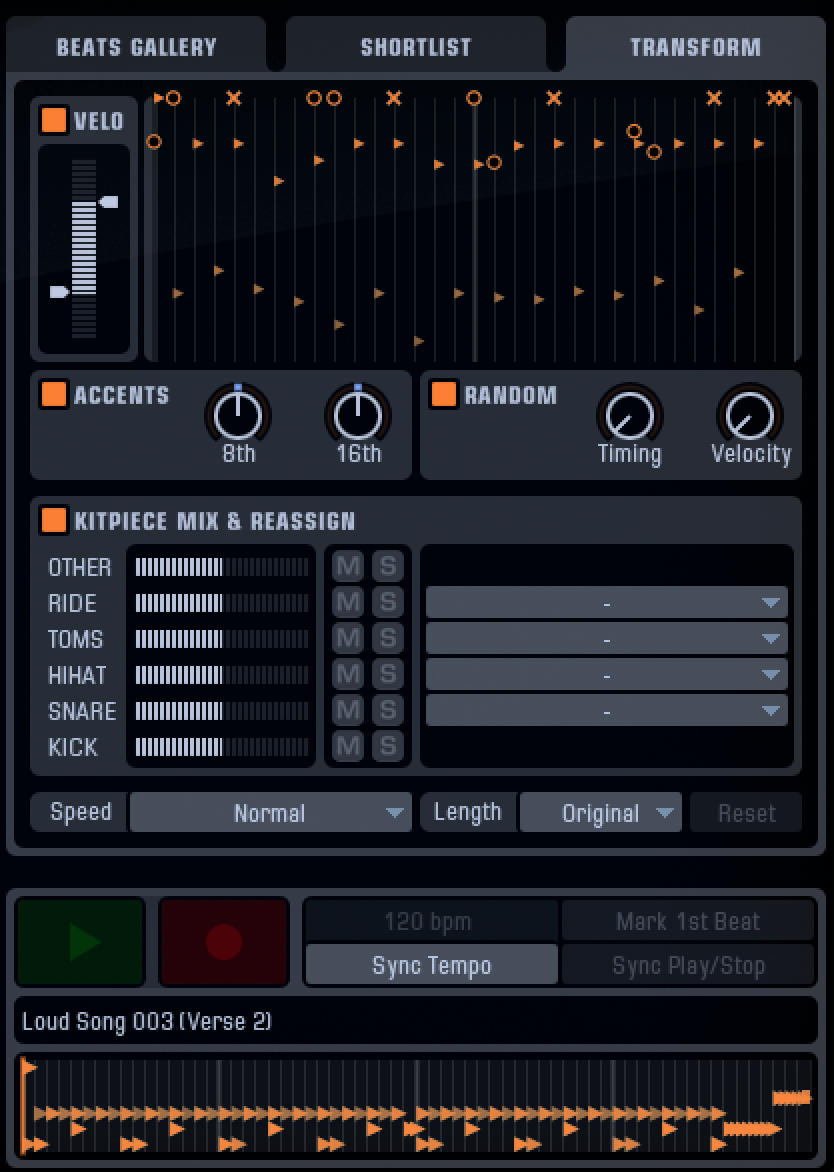Mute the Toms kitpiece
Screen dimensions: 834x1172
pyautogui.click(x=347, y=639)
